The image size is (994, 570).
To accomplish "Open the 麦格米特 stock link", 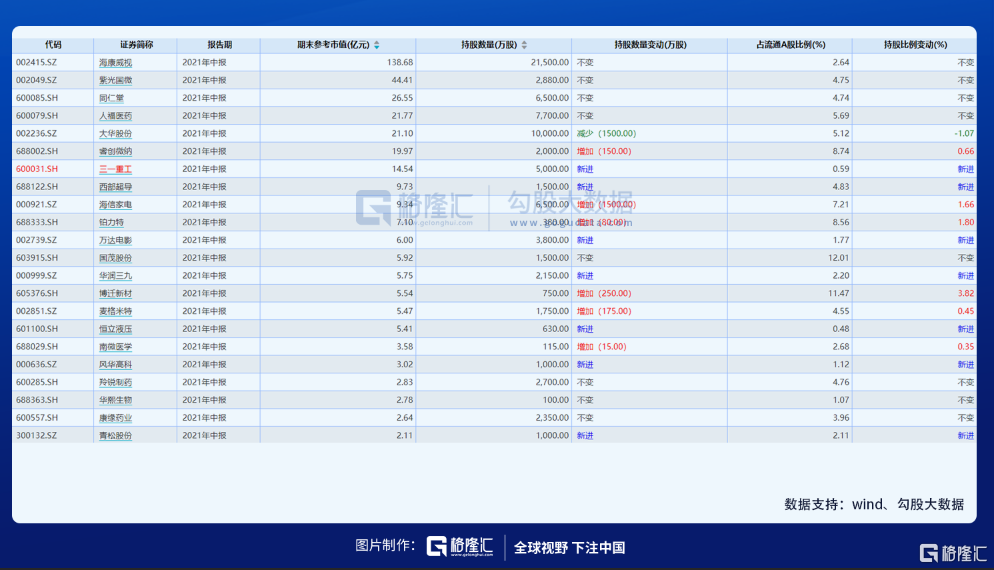I will (x=115, y=311).
